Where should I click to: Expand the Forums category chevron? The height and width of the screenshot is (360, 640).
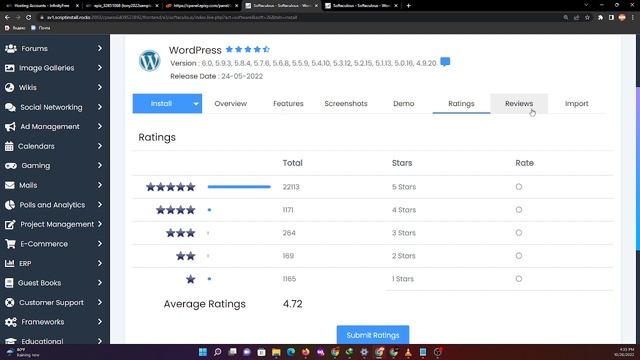(x=100, y=48)
